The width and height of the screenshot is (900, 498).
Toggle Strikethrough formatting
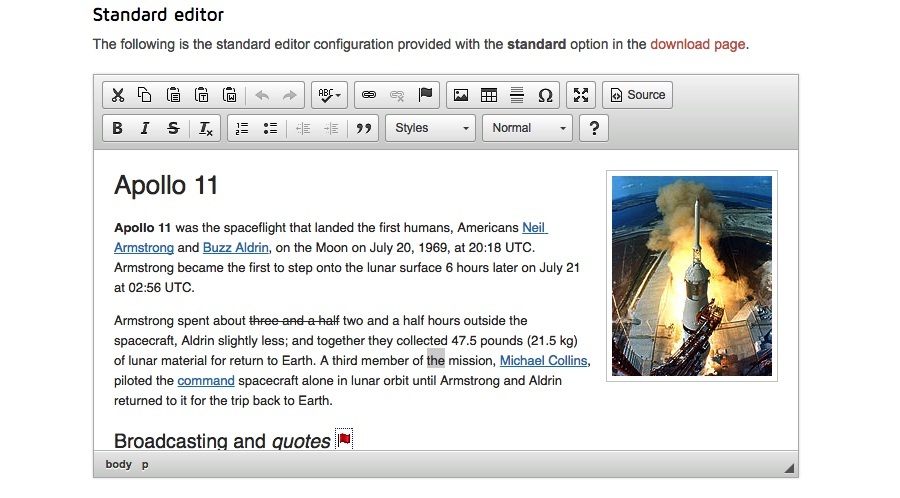point(173,128)
